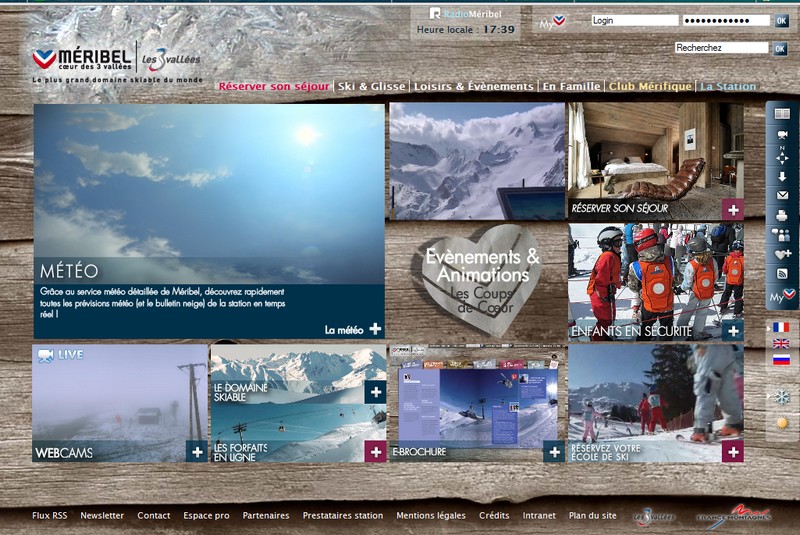Screen dimensions: 800x535
Task: Click the download arrow icon in sidebar
Action: 782,176
